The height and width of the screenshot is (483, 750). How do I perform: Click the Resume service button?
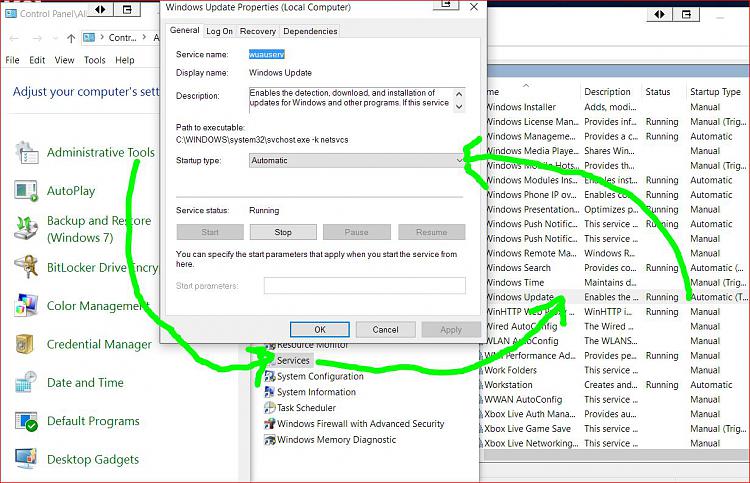tap(431, 232)
